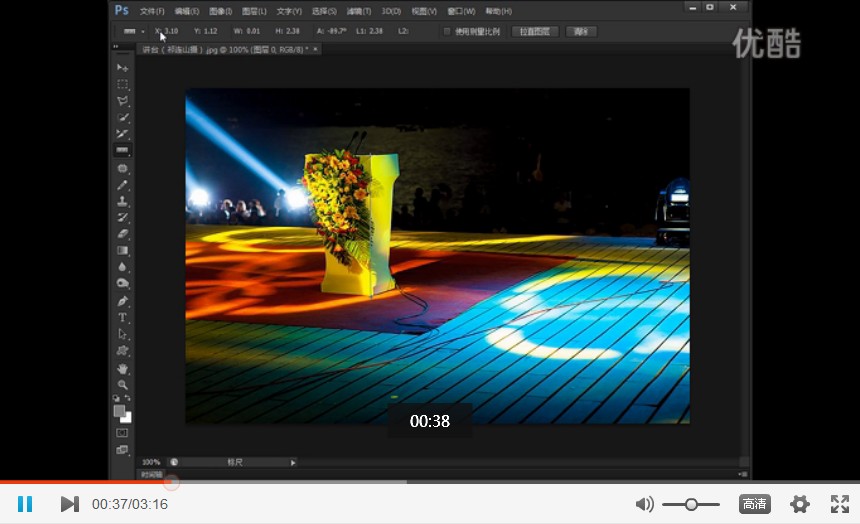The height and width of the screenshot is (524, 860).
Task: Click the background color swatch
Action: point(127,418)
